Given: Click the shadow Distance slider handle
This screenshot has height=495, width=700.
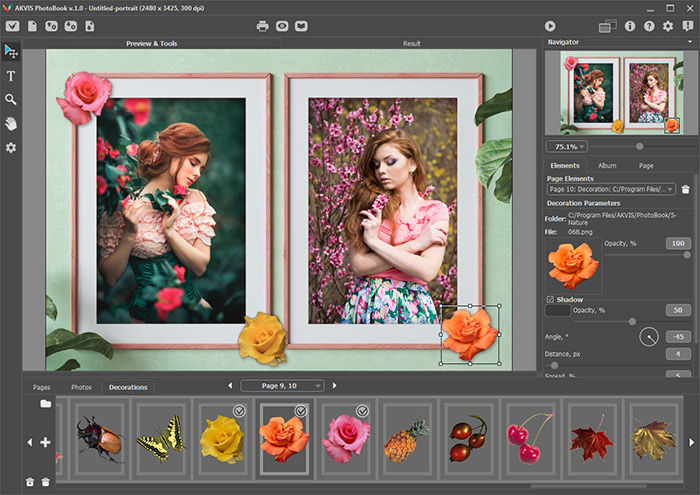Looking at the screenshot, I should (x=554, y=365).
